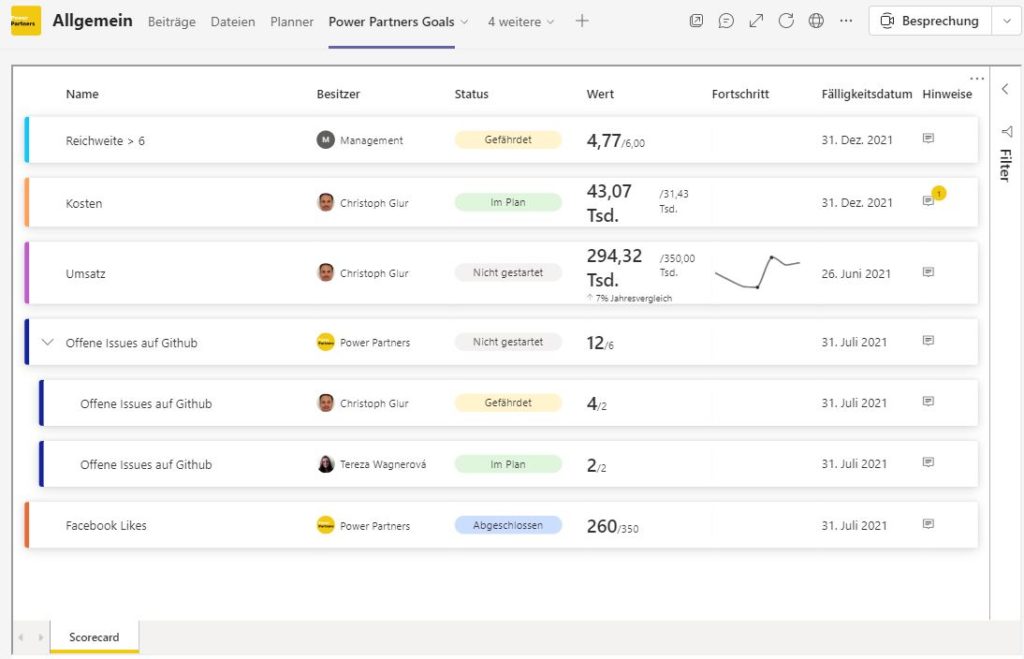Switch to the Beiträge tab

point(170,20)
